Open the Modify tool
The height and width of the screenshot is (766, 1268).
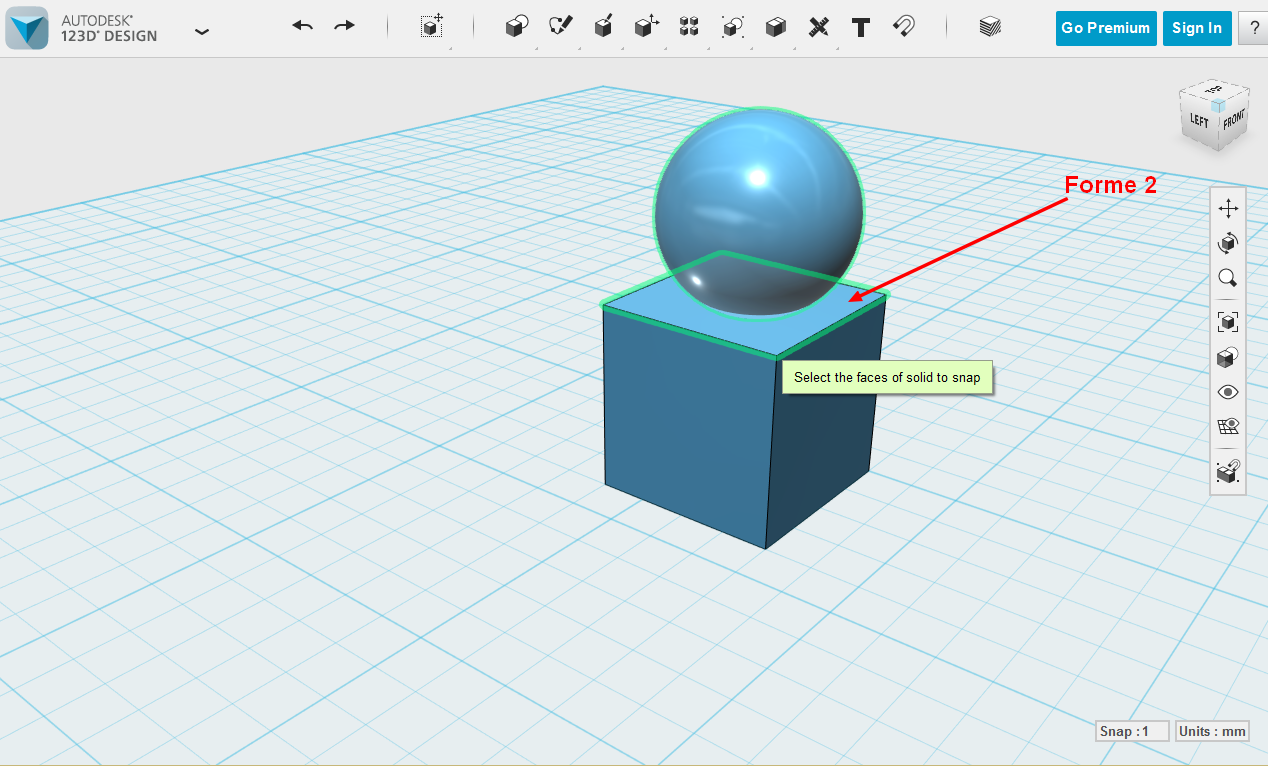click(x=646, y=27)
